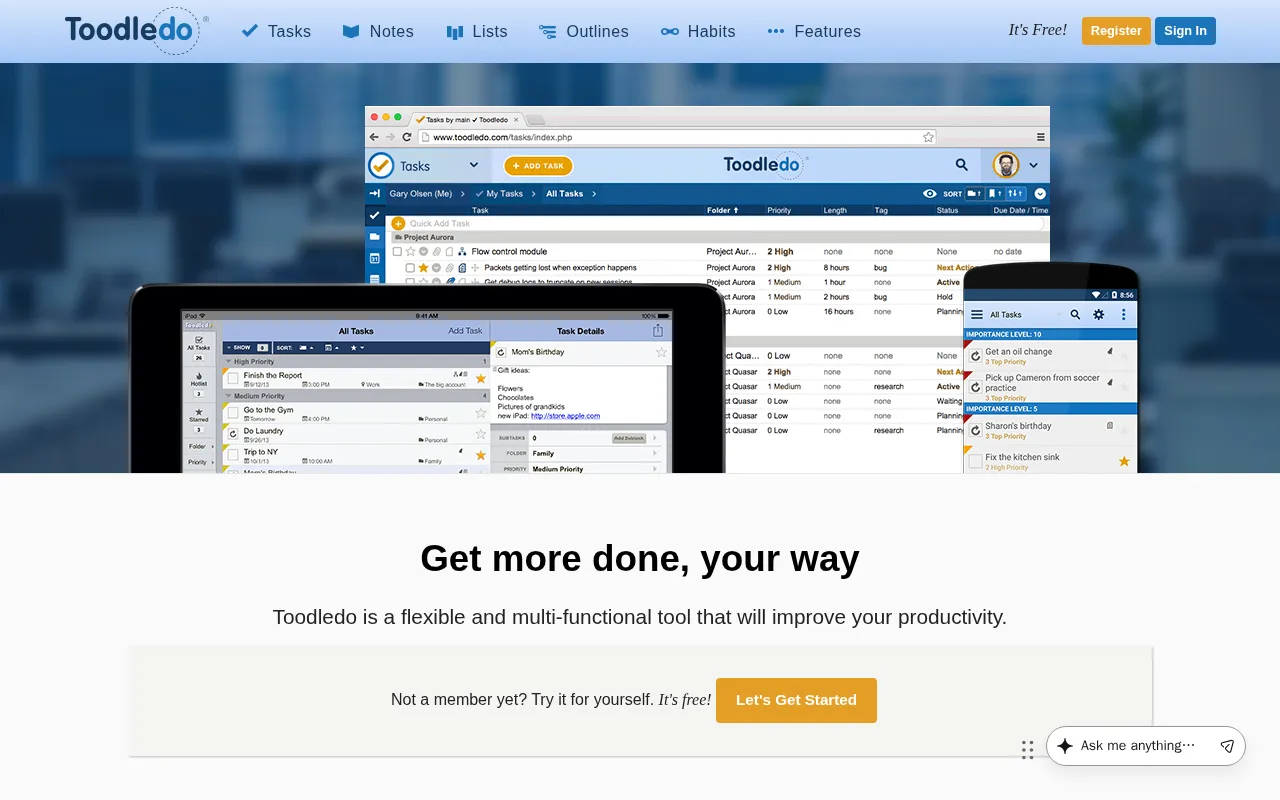Image resolution: width=1280 pixels, height=800 pixels.
Task: Click the Gary Olsen (Me) breadcrumb
Action: point(421,194)
